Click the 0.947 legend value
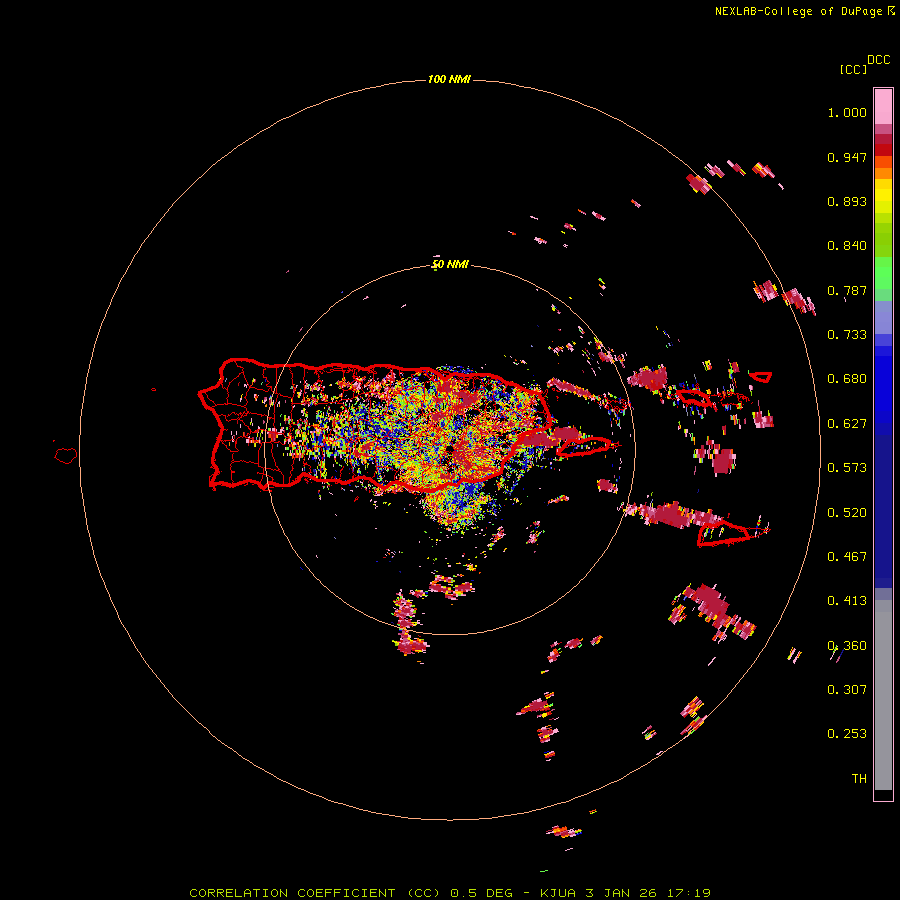 click(847, 157)
